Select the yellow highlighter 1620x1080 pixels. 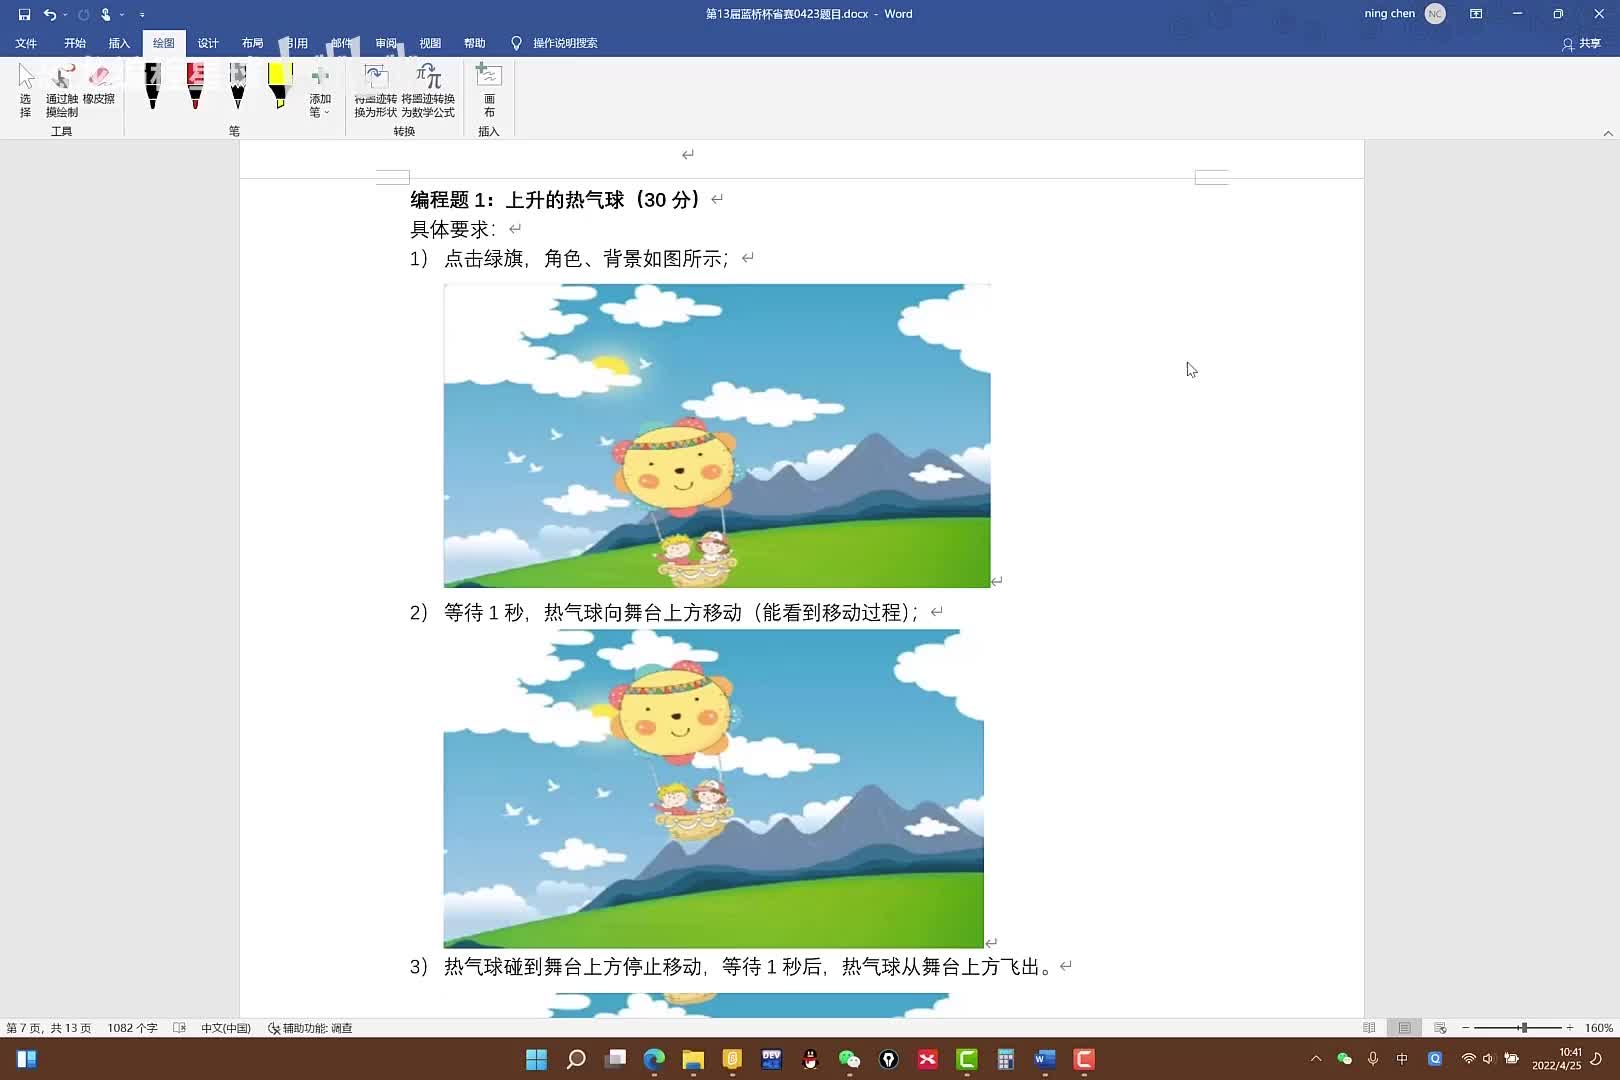coord(281,86)
